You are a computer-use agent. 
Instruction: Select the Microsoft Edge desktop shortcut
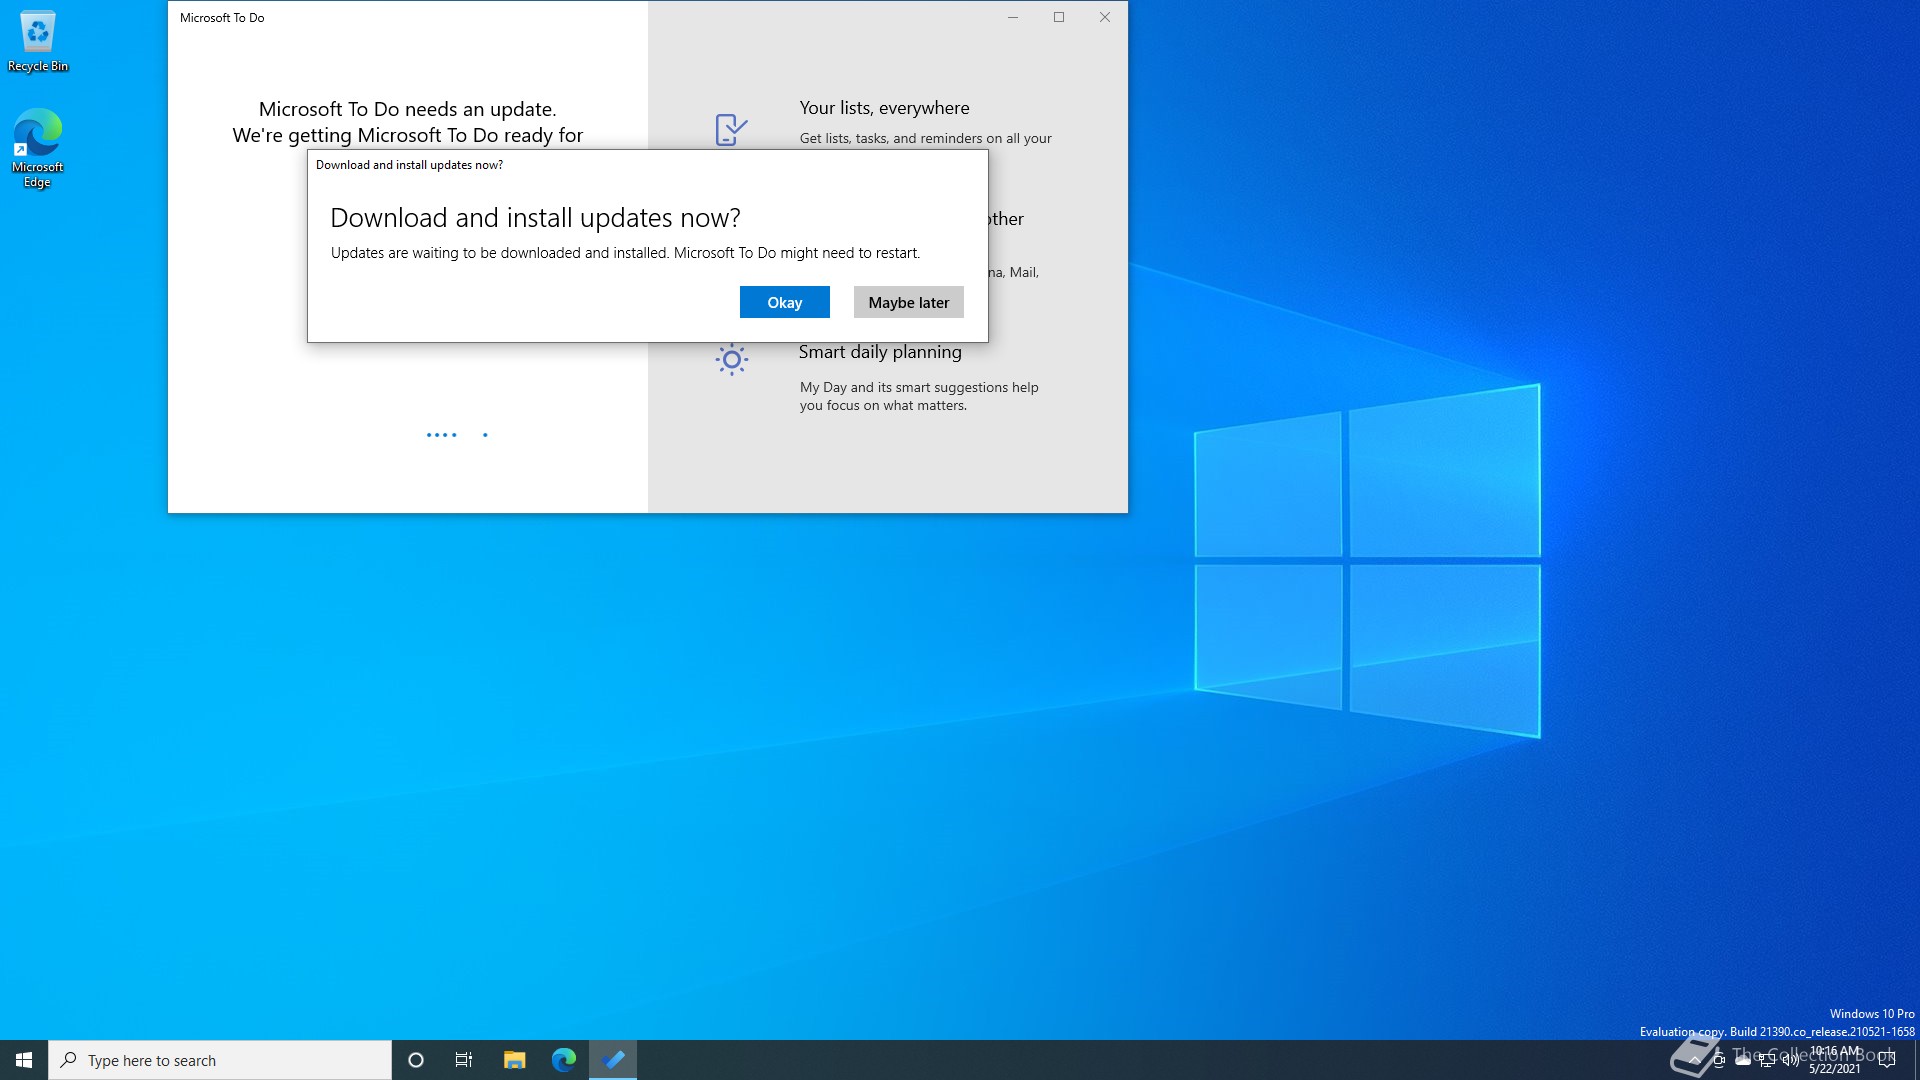click(x=38, y=148)
